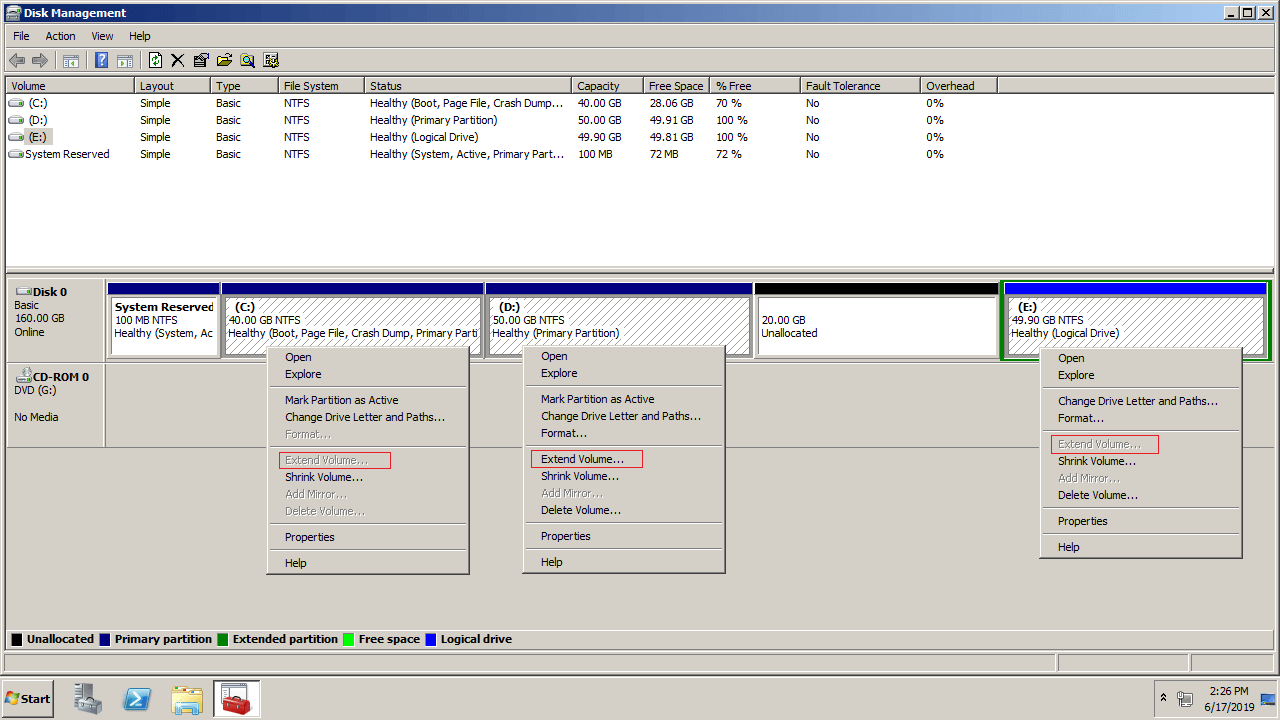The image size is (1280, 720).
Task: Click the blue Help question mark icon
Action: 101,61
